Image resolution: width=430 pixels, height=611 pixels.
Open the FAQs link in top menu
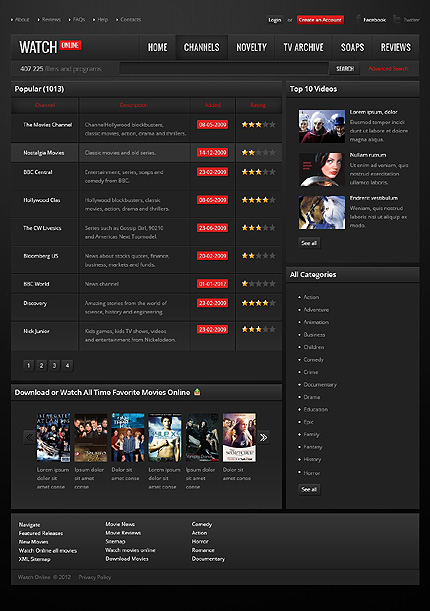tap(79, 19)
